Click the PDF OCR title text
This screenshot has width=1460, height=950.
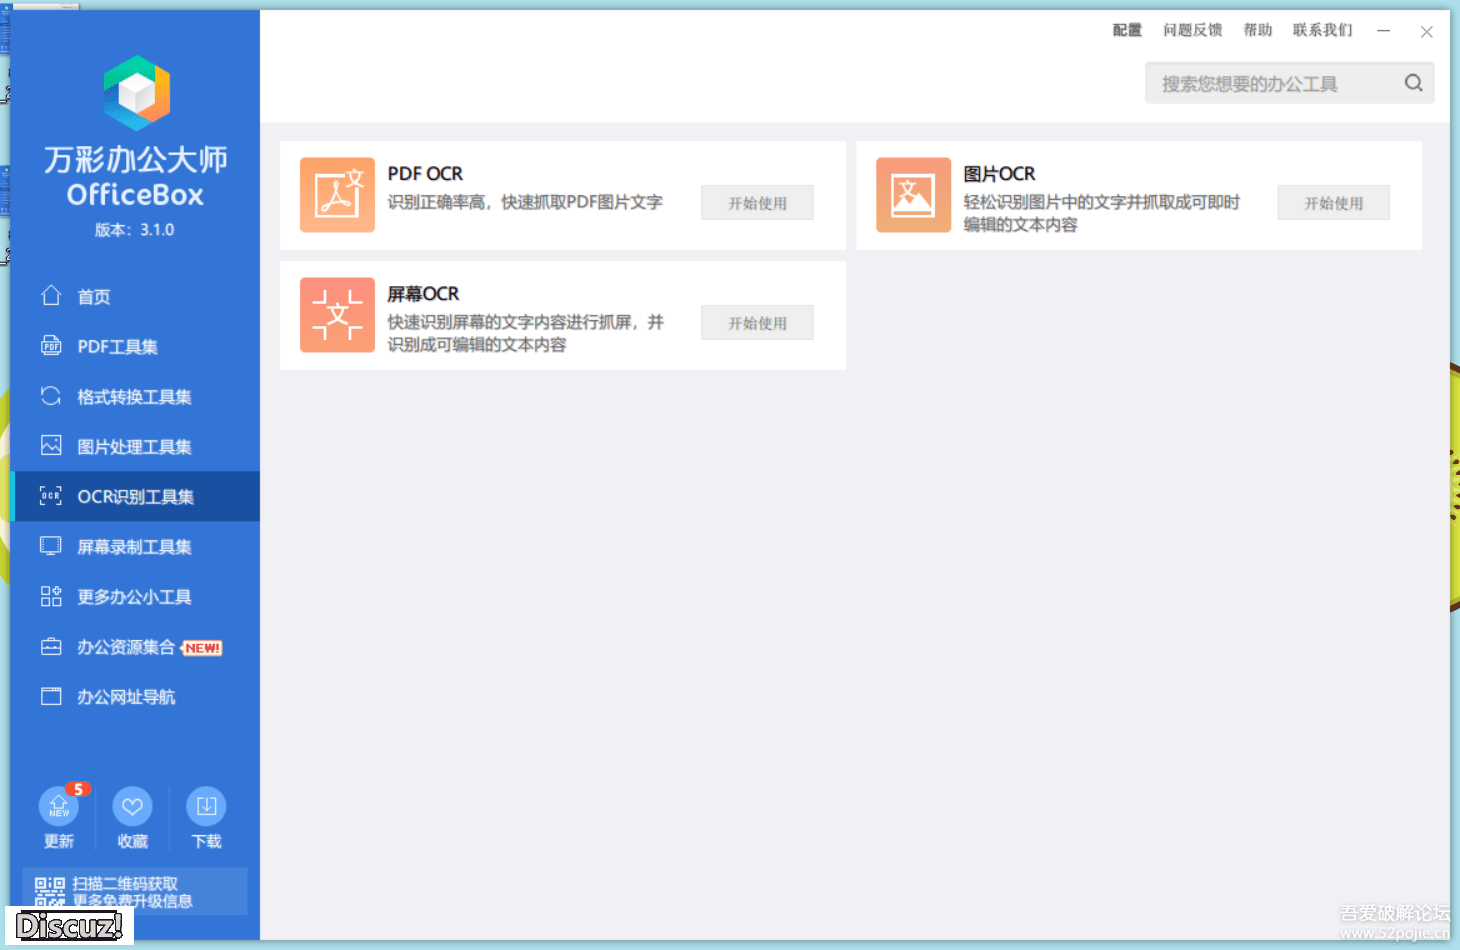pyautogui.click(x=425, y=174)
